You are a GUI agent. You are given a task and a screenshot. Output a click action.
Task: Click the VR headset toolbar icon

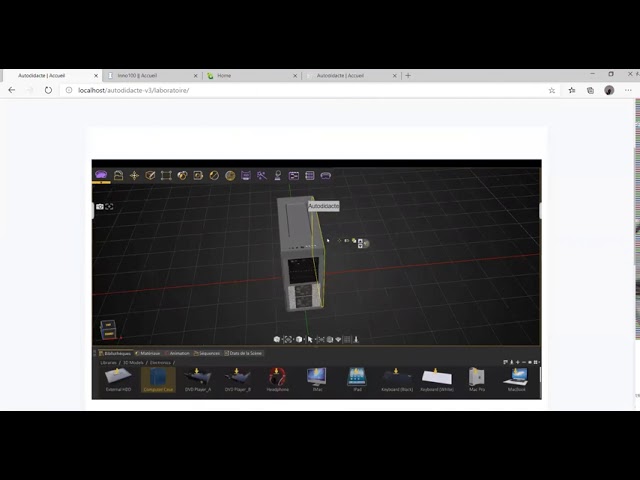(x=326, y=176)
